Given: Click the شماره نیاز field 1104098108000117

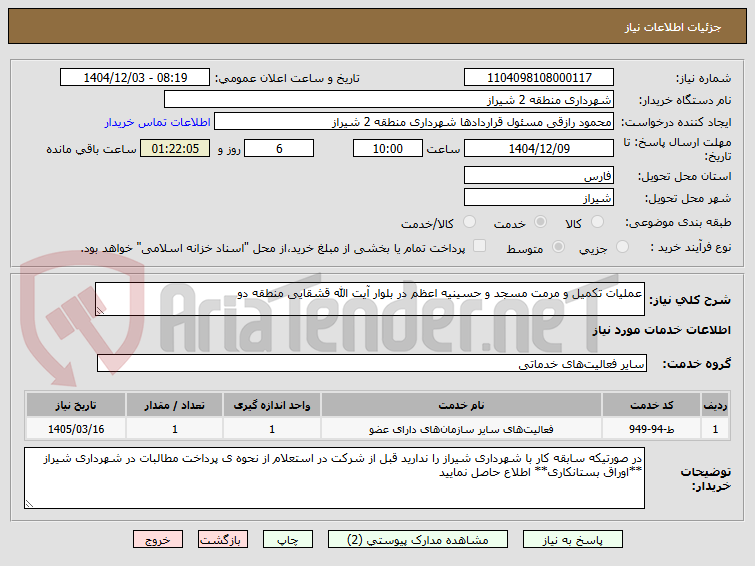Looking at the screenshot, I should [539, 78].
